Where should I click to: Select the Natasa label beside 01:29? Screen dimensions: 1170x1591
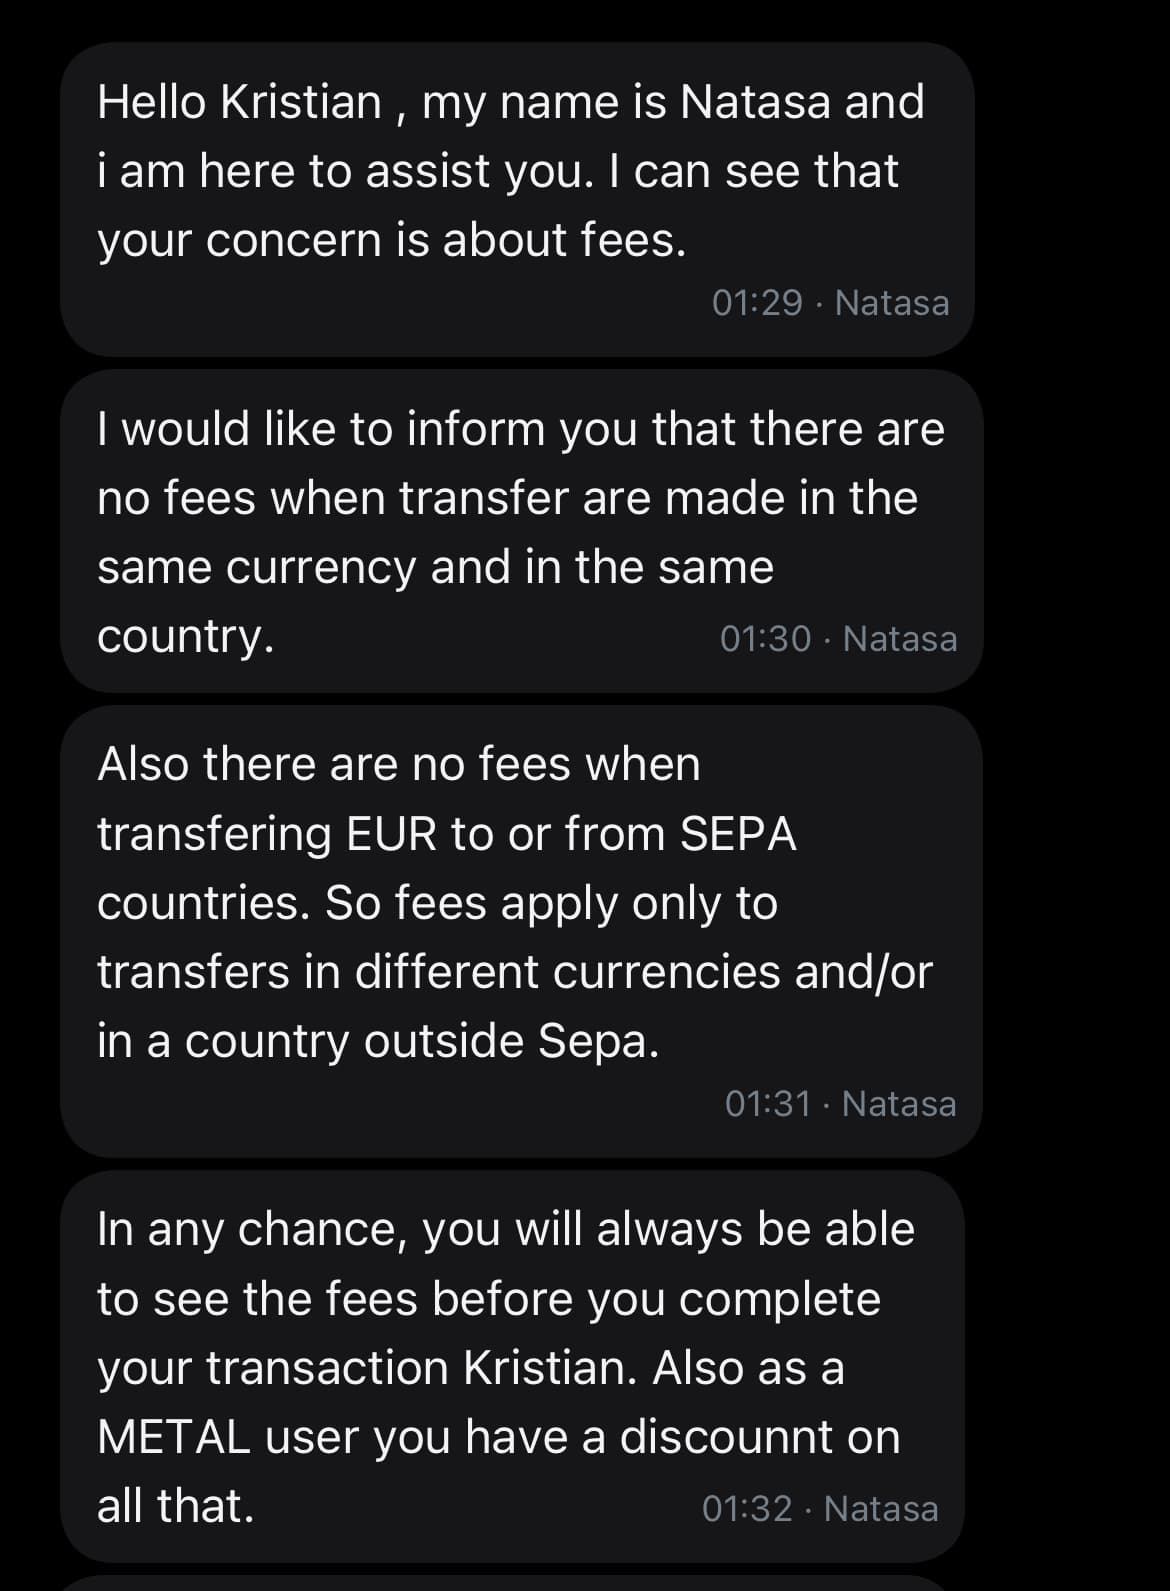[x=891, y=302]
